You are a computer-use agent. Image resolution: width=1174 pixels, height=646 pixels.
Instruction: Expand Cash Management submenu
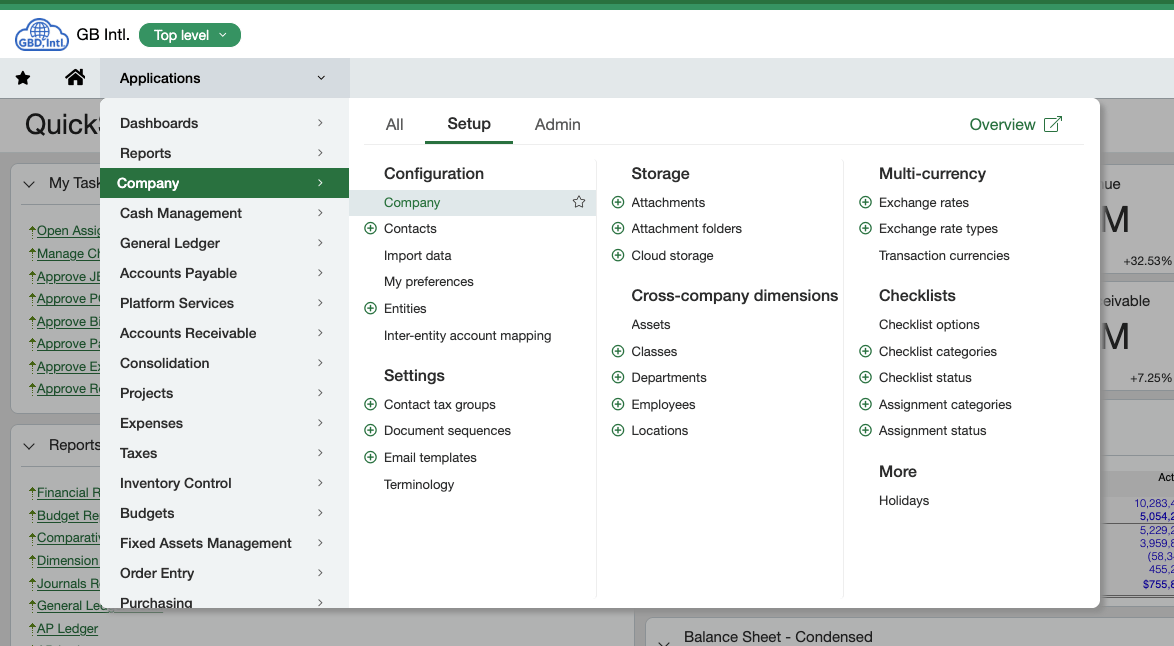tap(320, 213)
